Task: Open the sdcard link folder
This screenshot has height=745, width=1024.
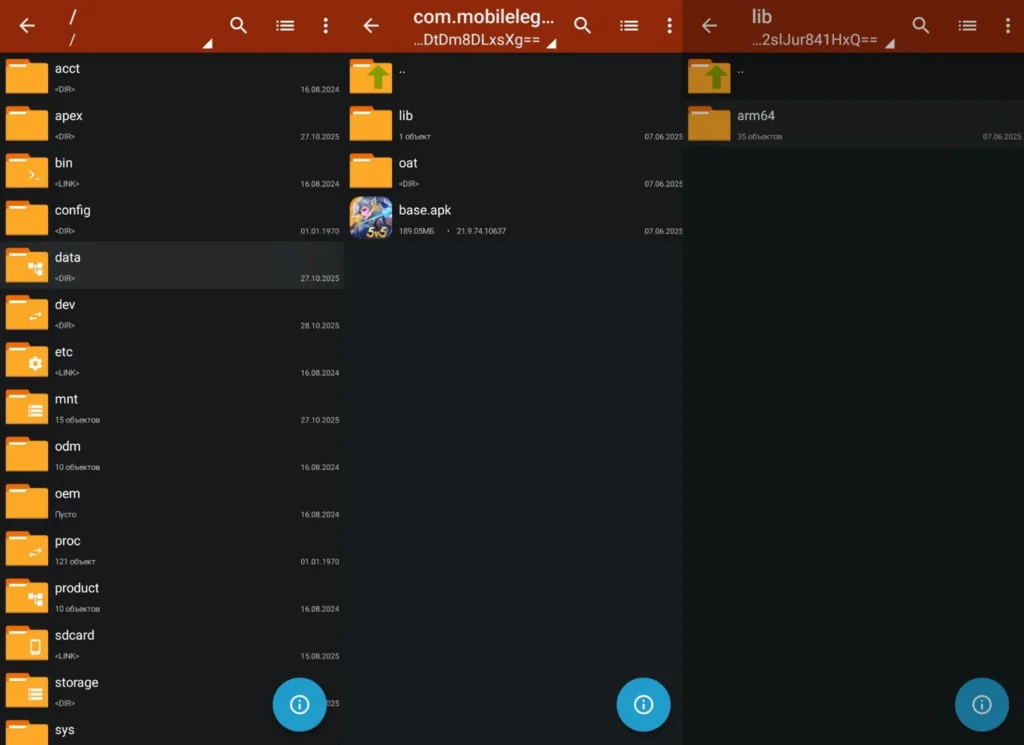Action: click(x=27, y=643)
